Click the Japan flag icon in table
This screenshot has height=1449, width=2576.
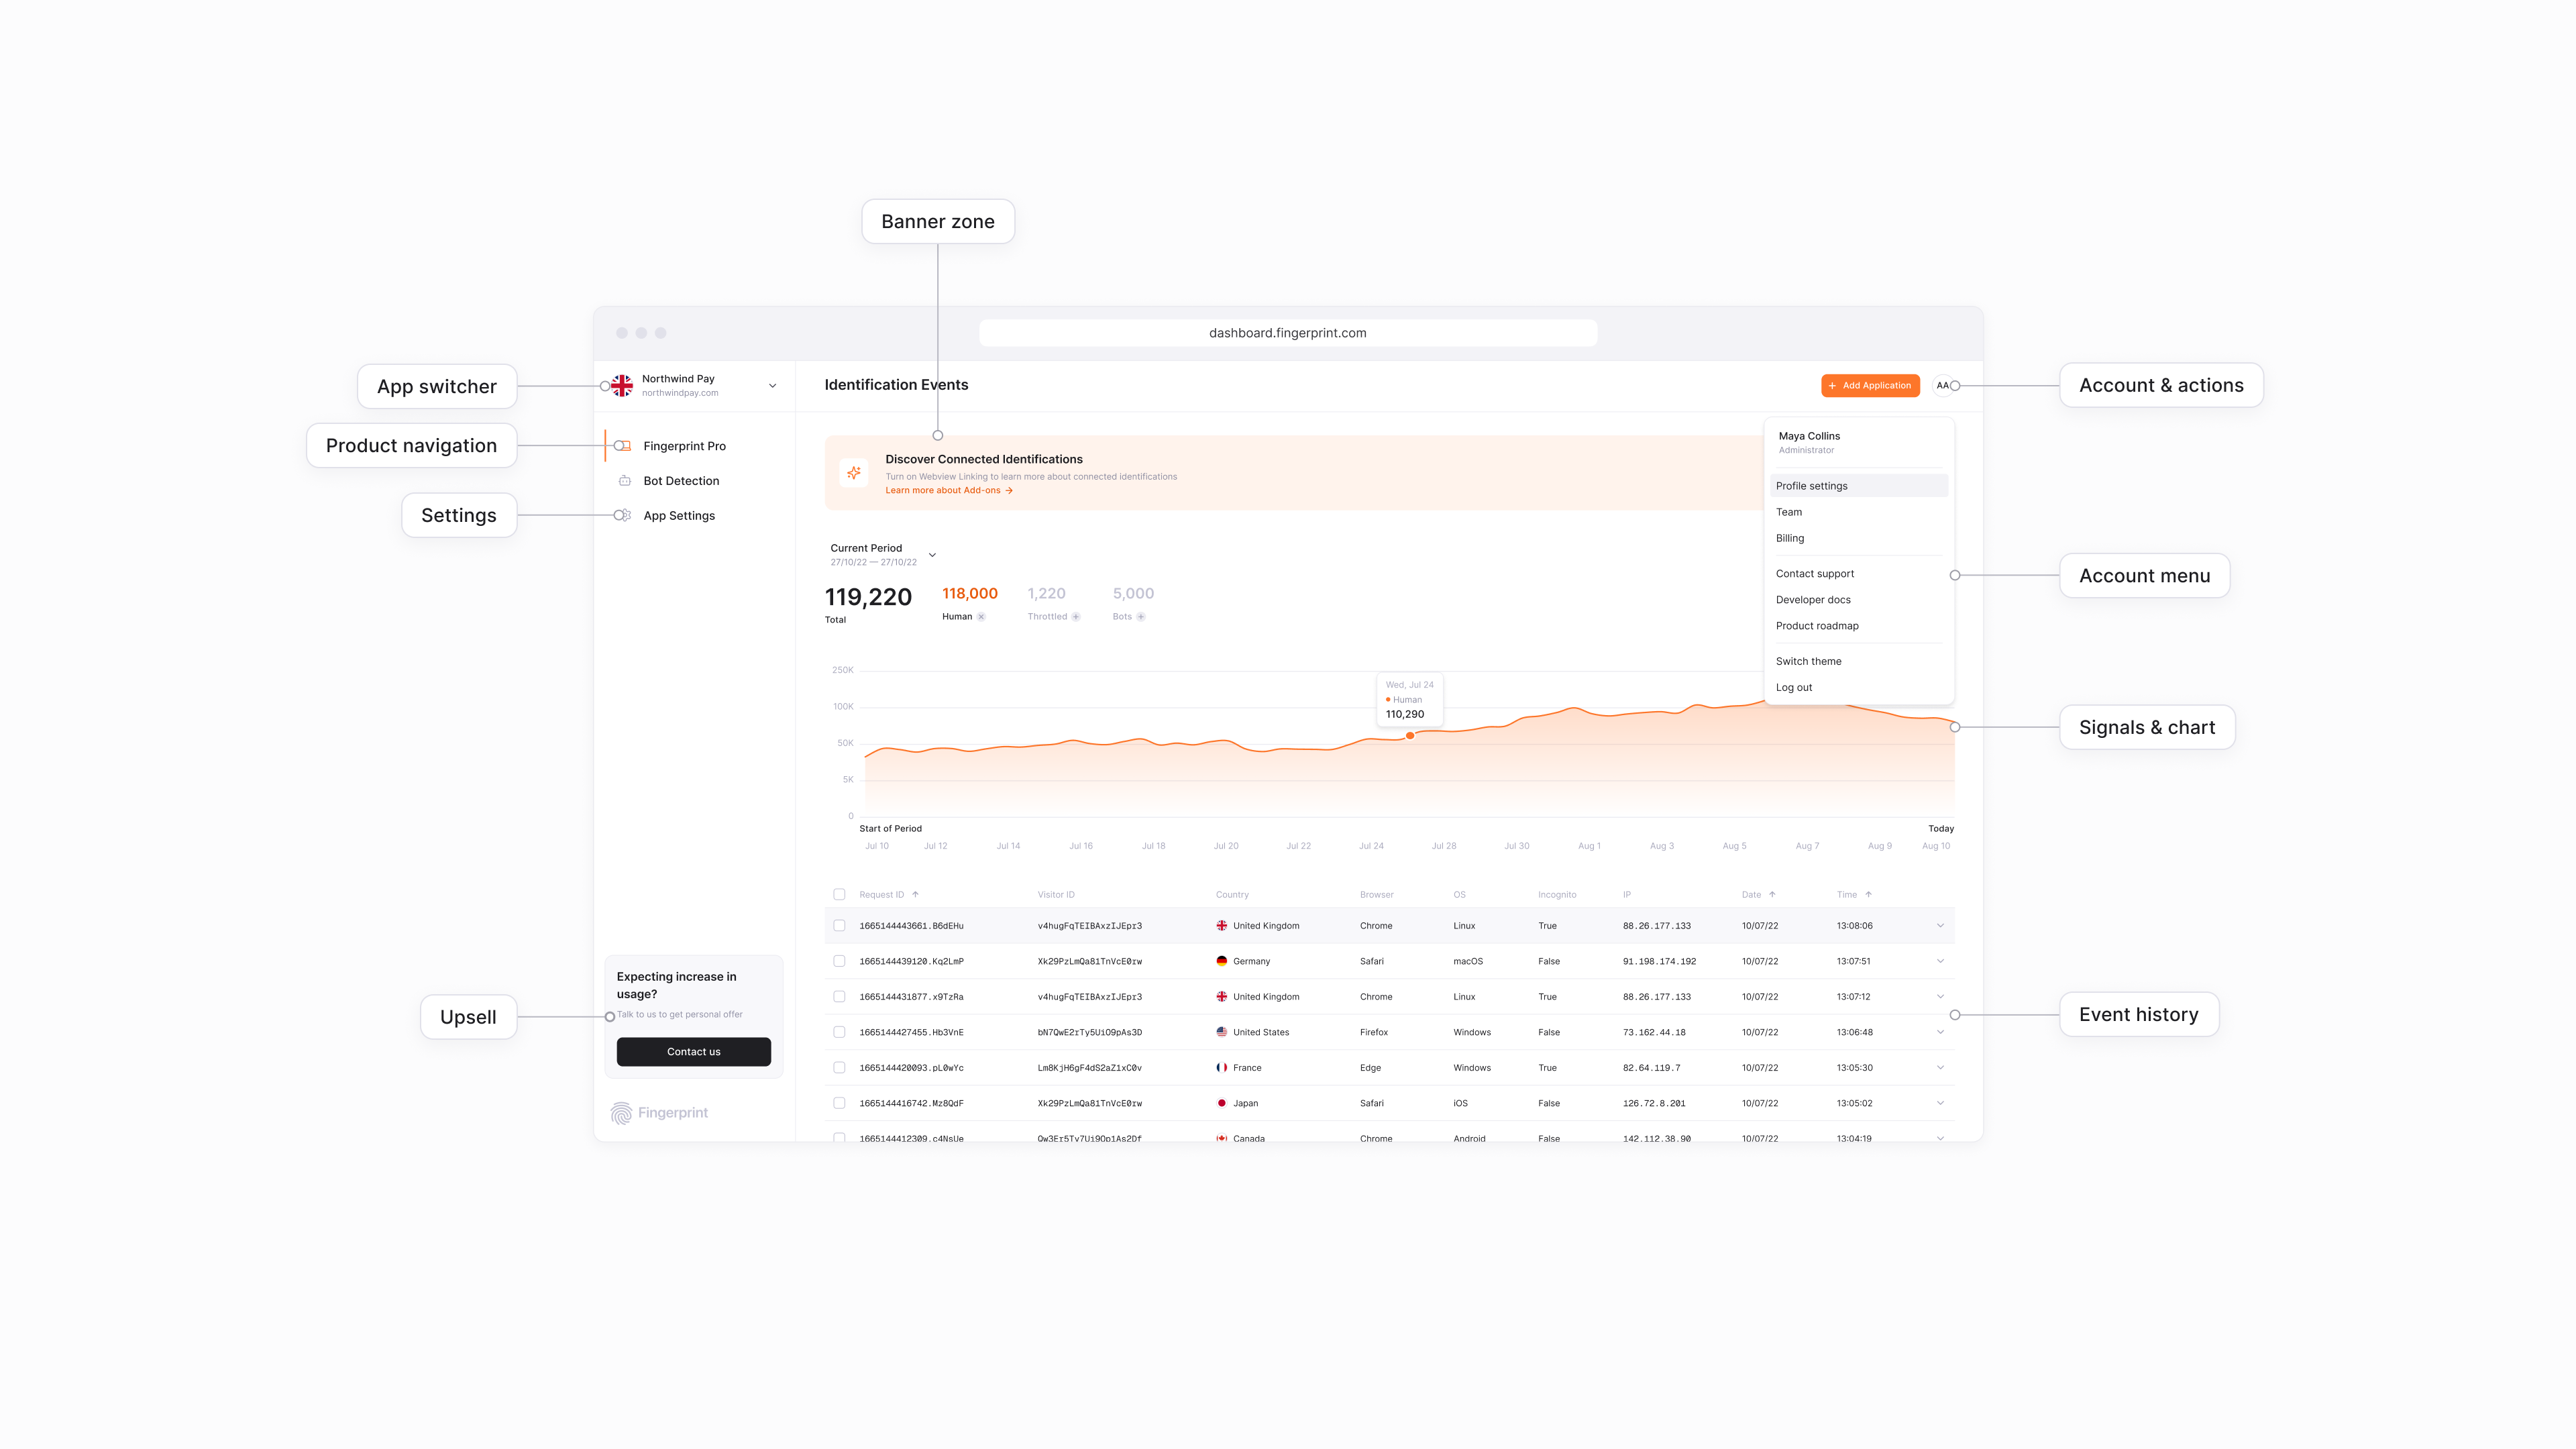click(x=1221, y=1103)
